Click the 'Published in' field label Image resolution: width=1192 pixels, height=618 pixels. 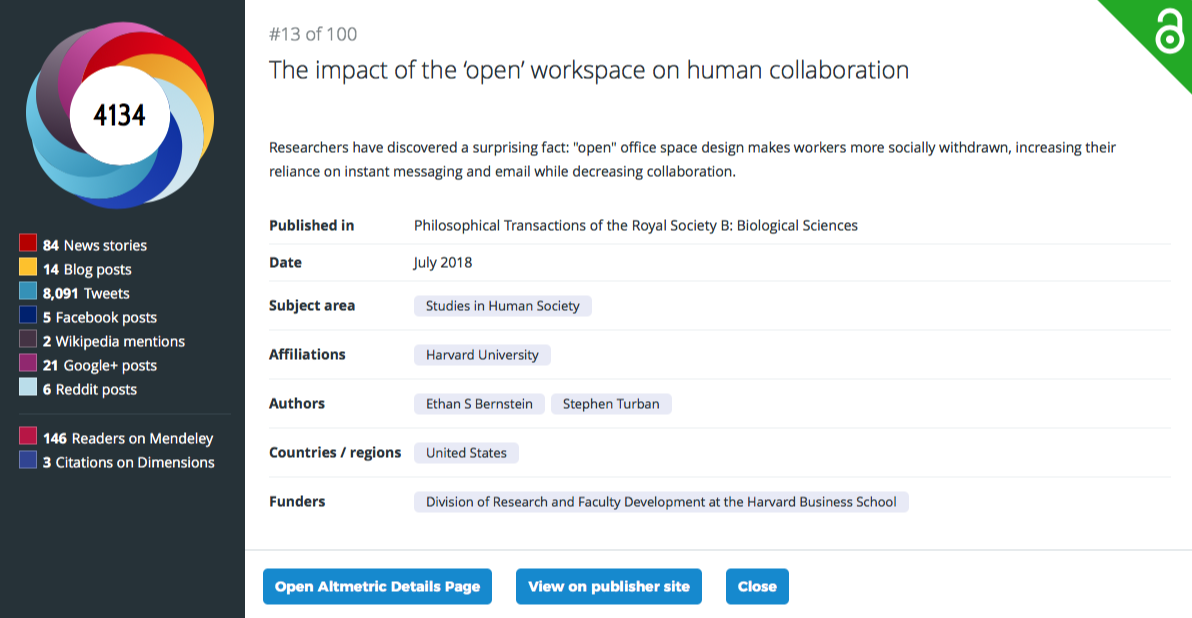[312, 226]
